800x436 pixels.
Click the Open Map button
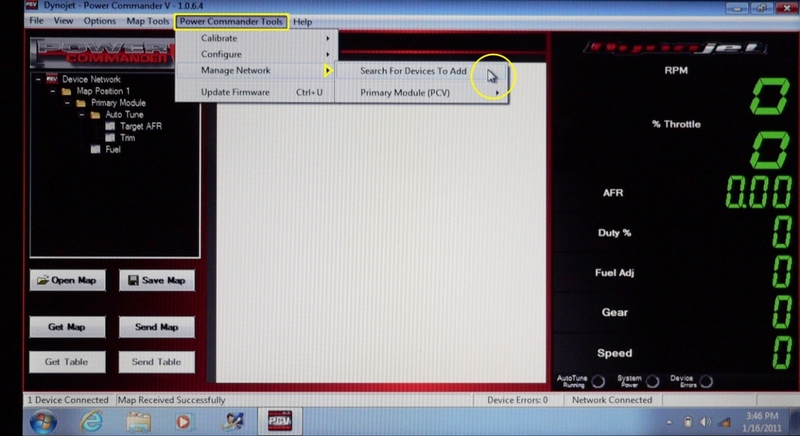tap(66, 281)
